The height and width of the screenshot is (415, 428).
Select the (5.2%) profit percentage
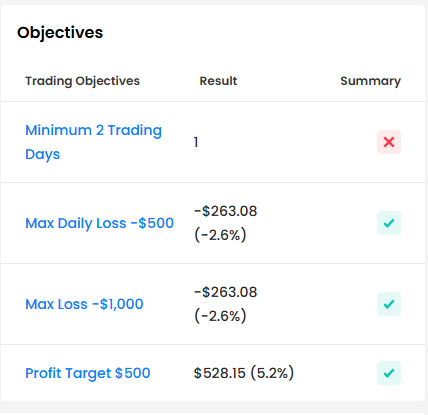coord(272,373)
